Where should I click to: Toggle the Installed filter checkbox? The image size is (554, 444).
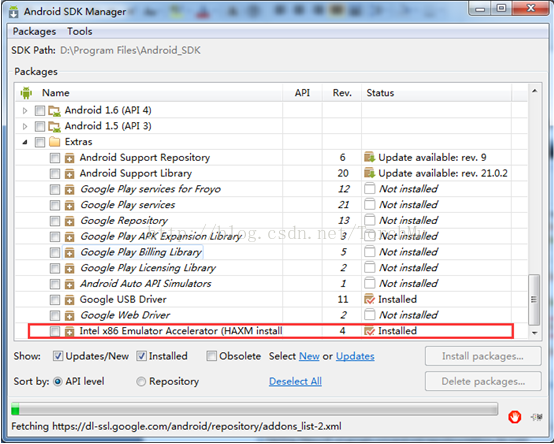tap(141, 356)
